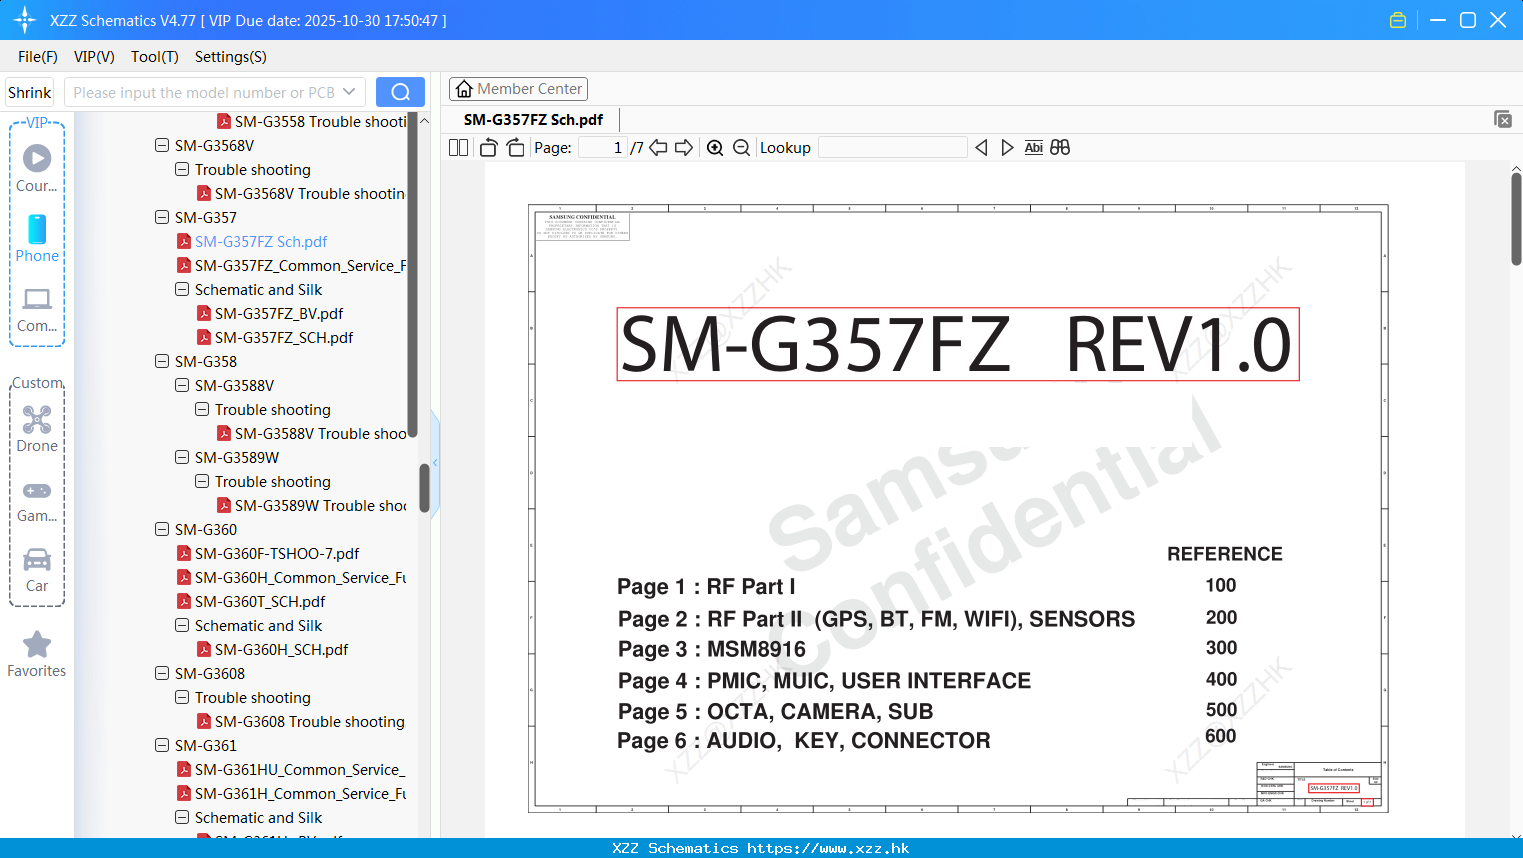The image size is (1523, 858).
Task: Collapse the SM-G360 node
Action: [x=162, y=529]
